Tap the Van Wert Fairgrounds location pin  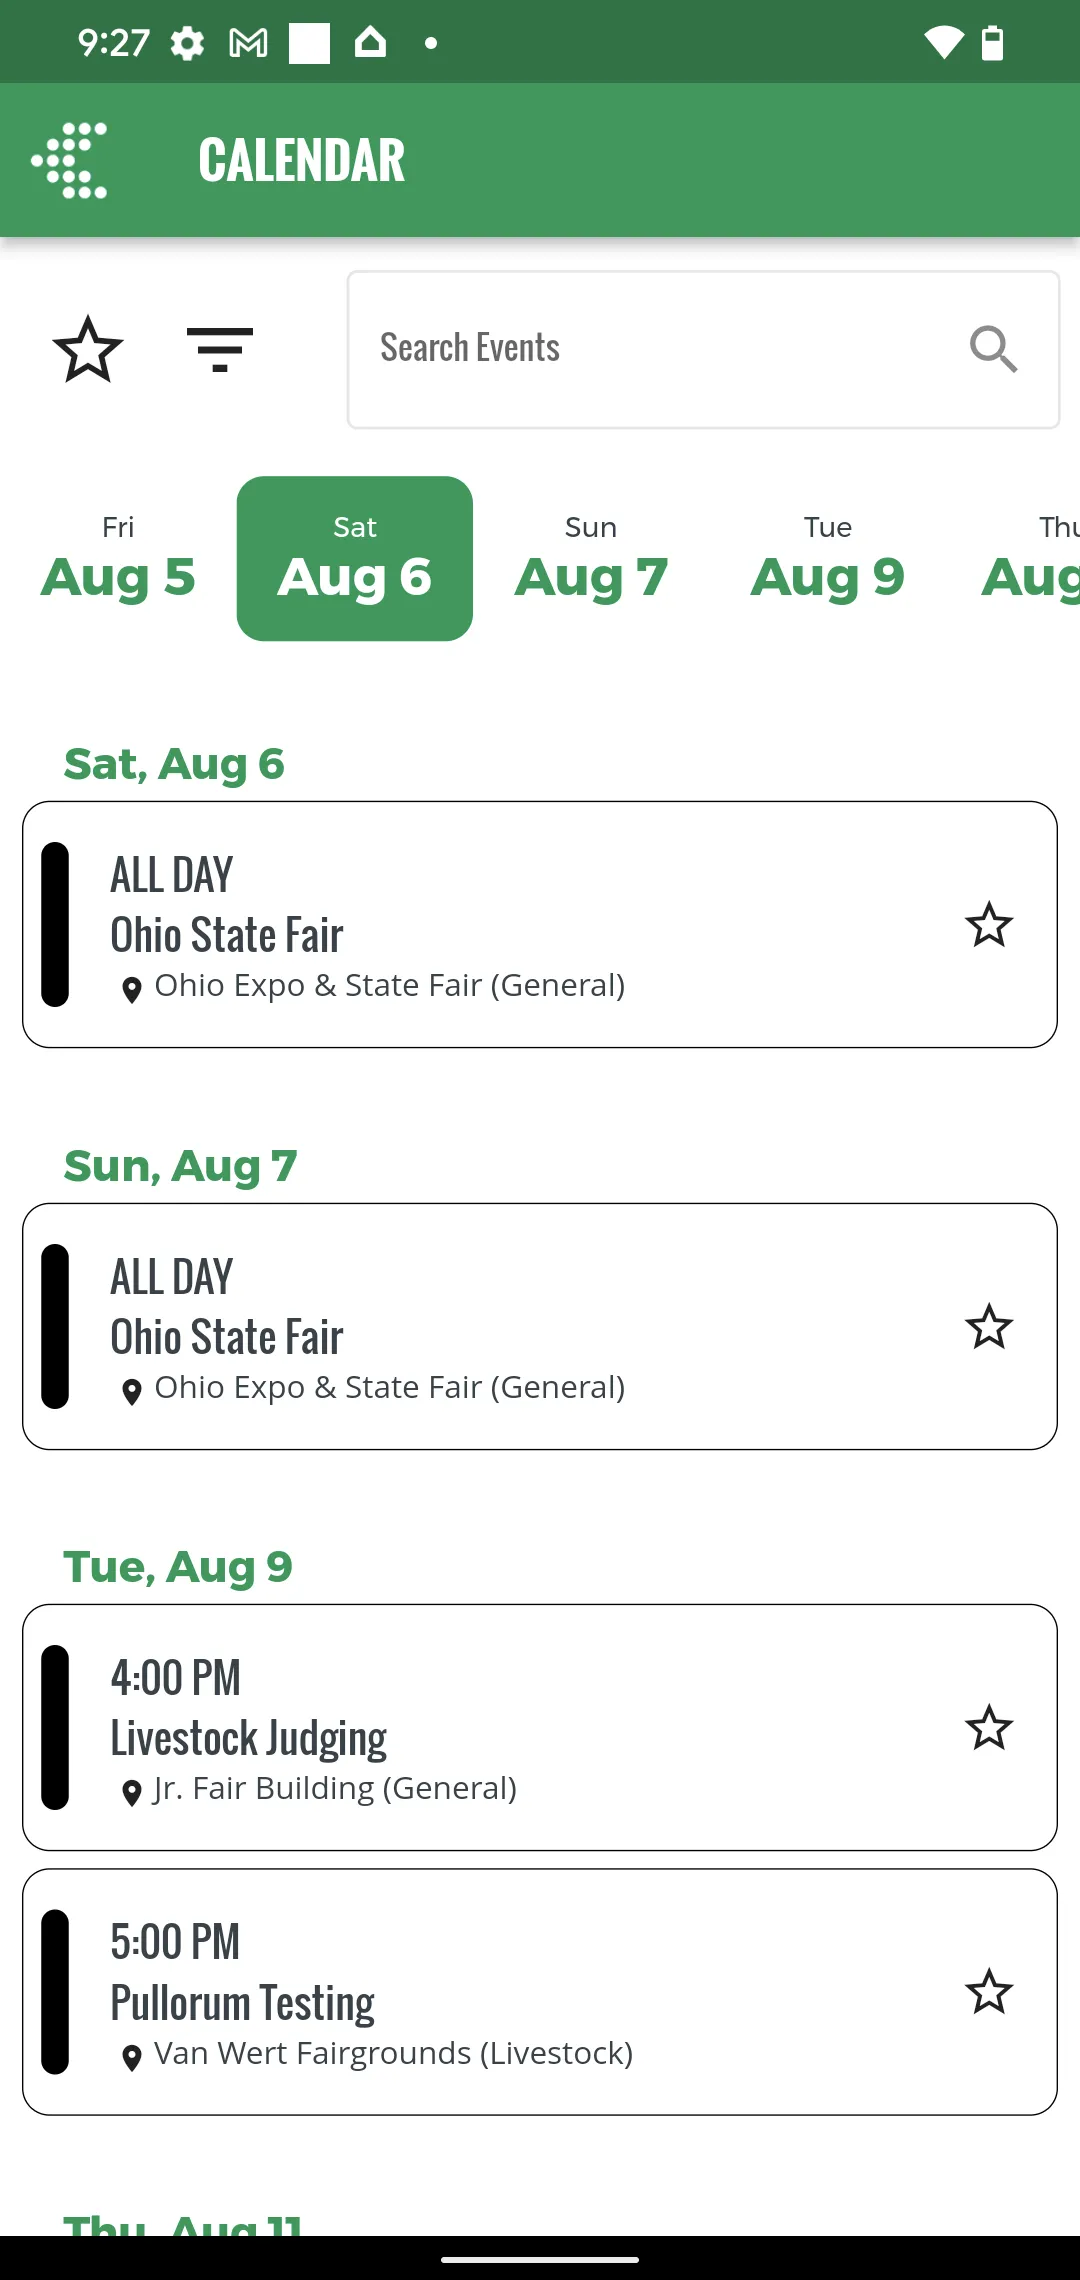tap(131, 2057)
